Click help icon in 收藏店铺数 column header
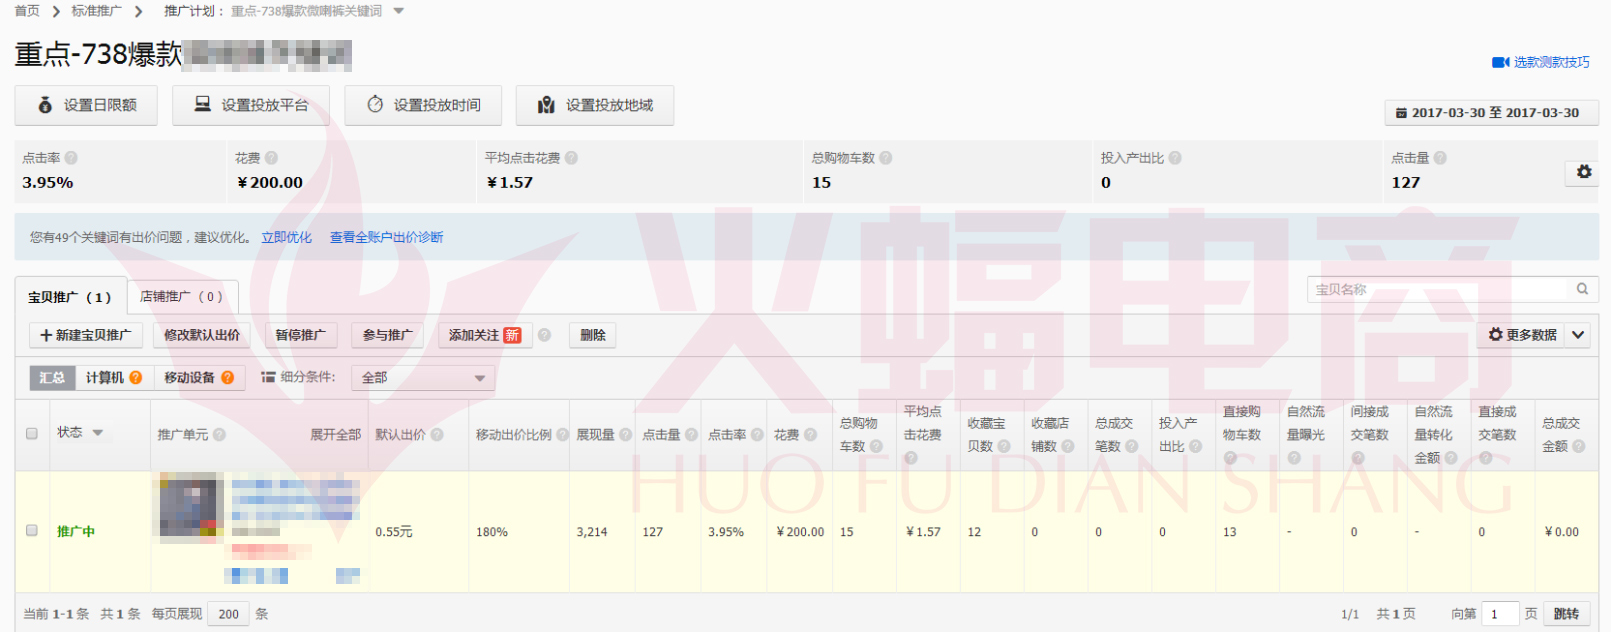The image size is (1611, 632). point(1068,447)
